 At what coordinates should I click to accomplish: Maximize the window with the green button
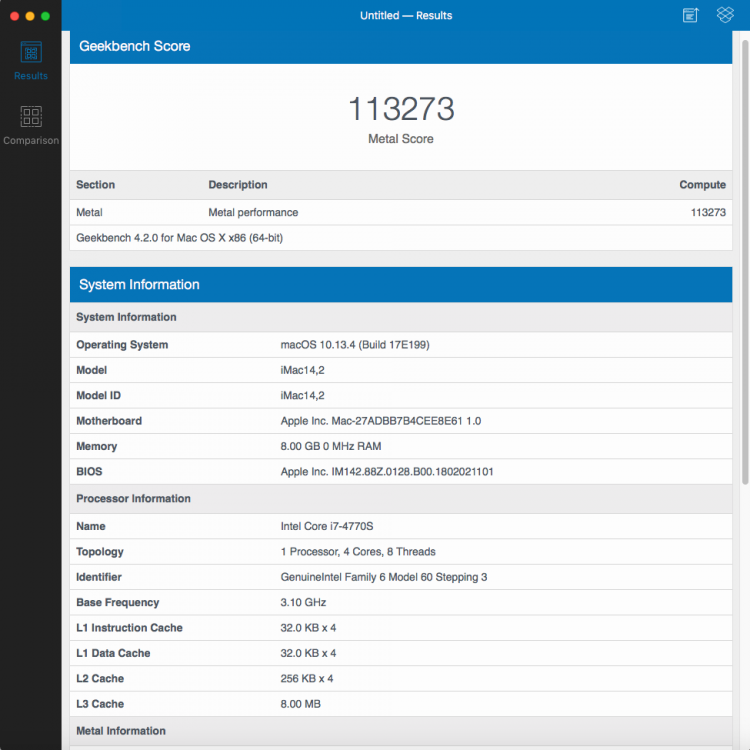(x=45, y=16)
